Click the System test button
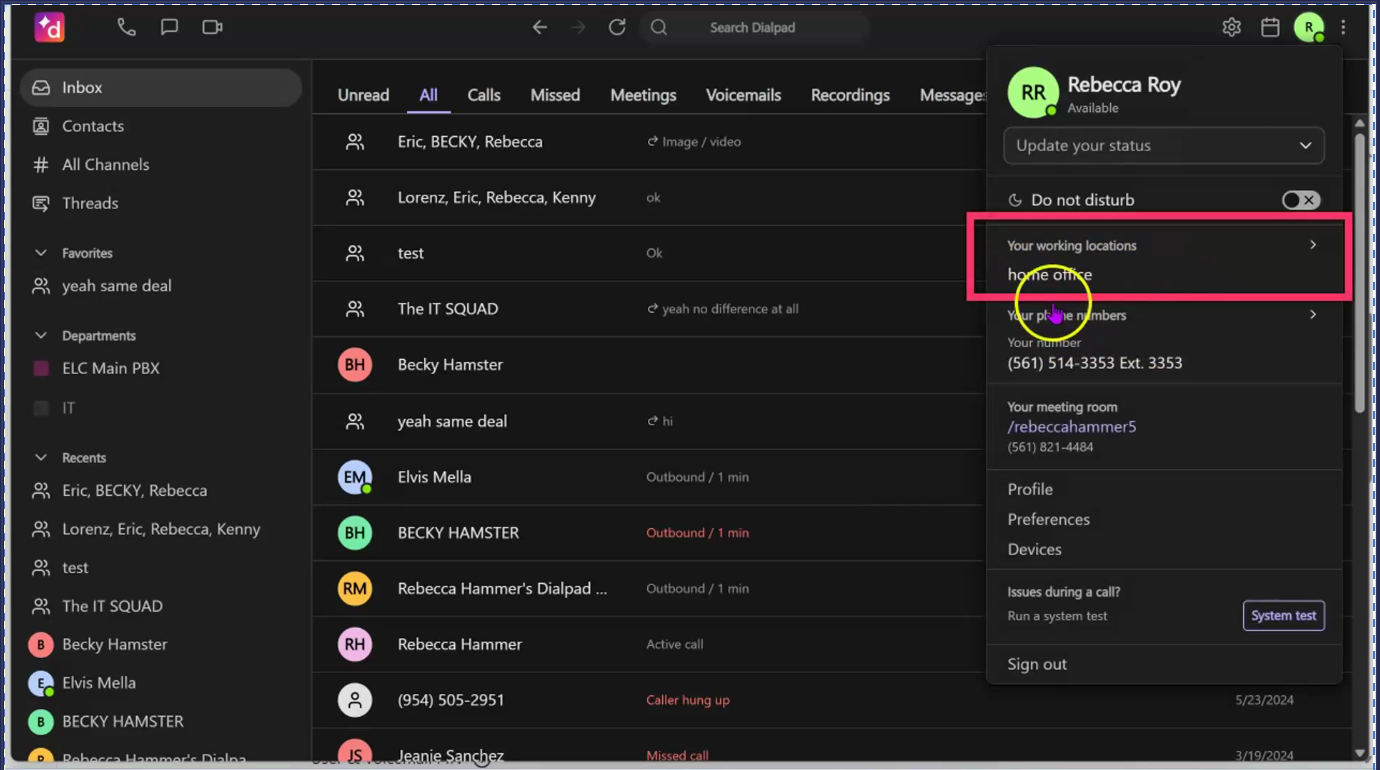Viewport: 1380px width, 770px height. [1284, 616]
